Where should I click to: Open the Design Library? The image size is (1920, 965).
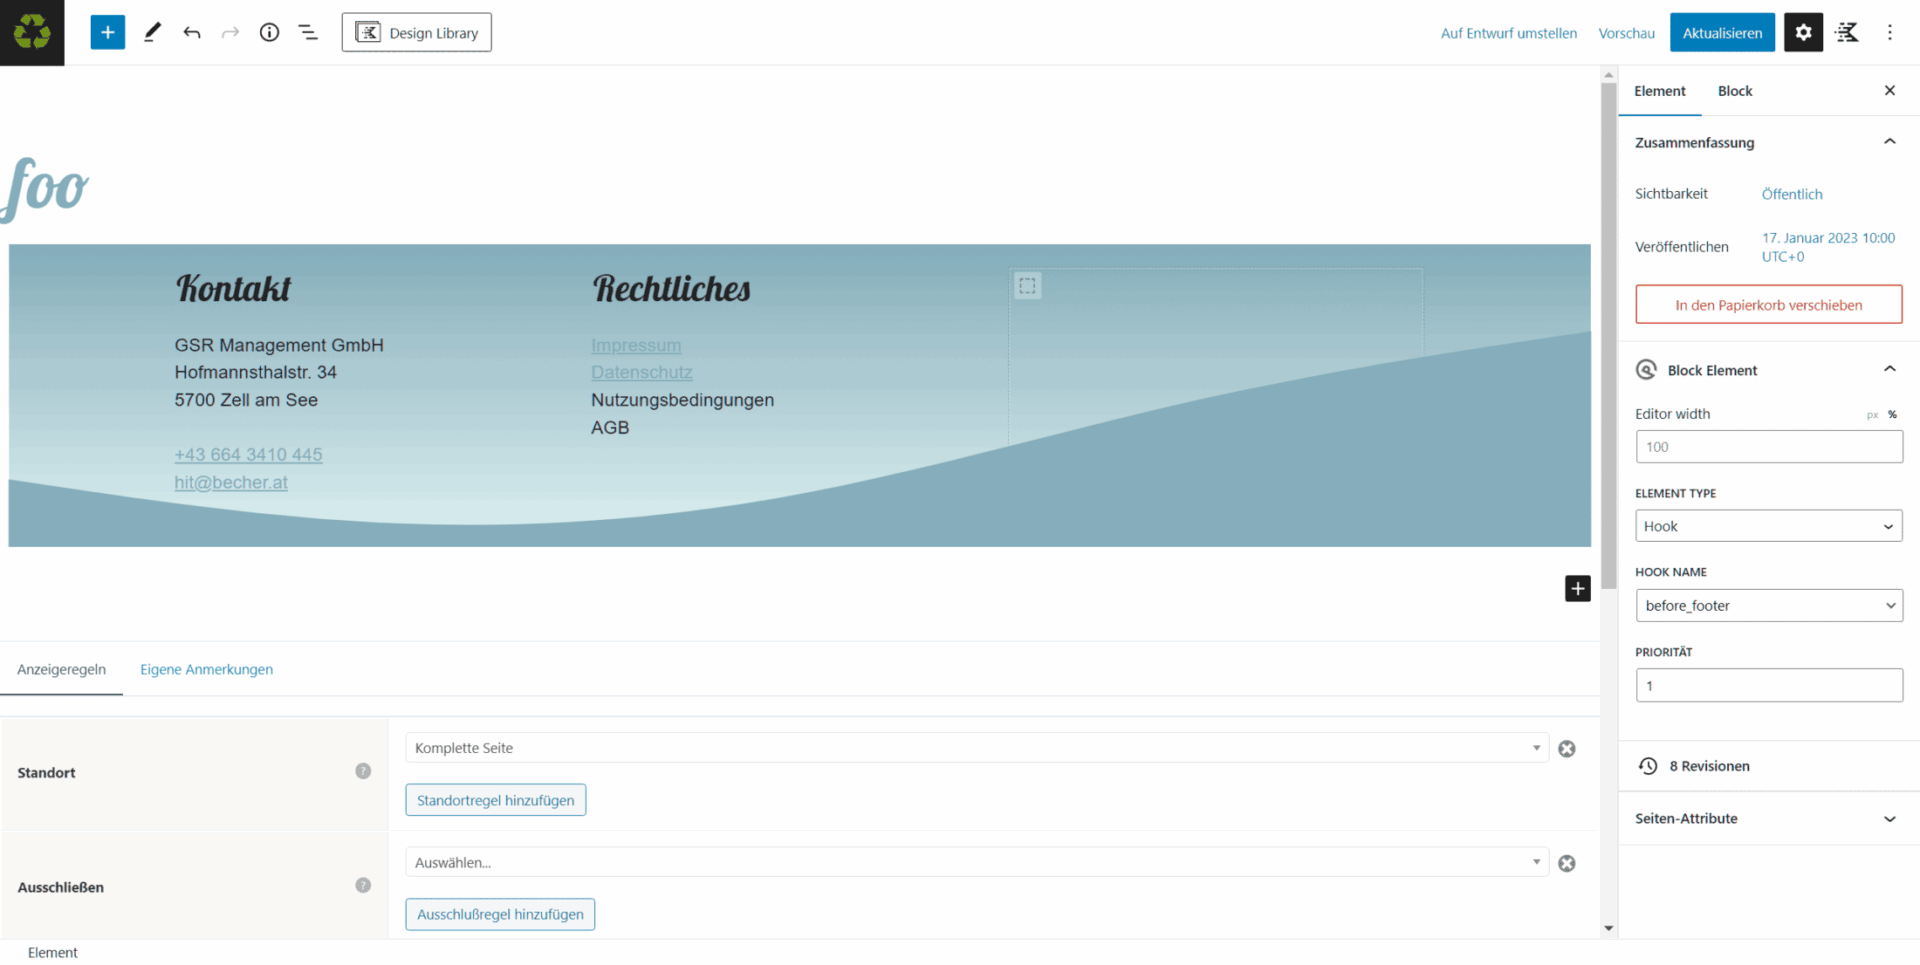[x=416, y=32]
